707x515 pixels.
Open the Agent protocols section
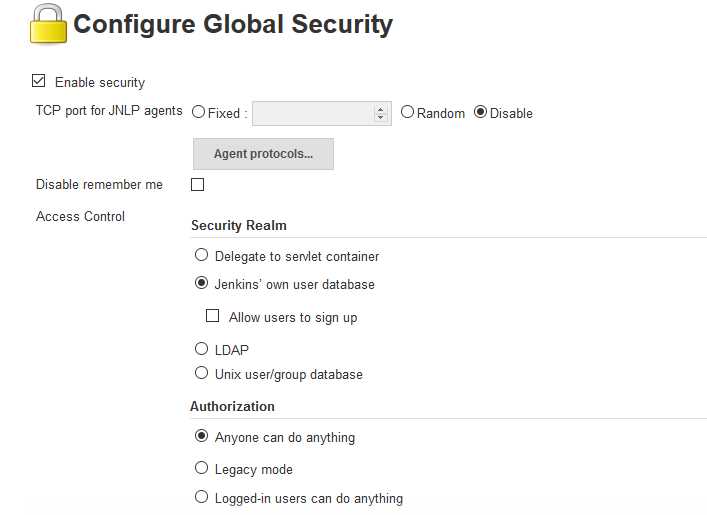(x=263, y=154)
